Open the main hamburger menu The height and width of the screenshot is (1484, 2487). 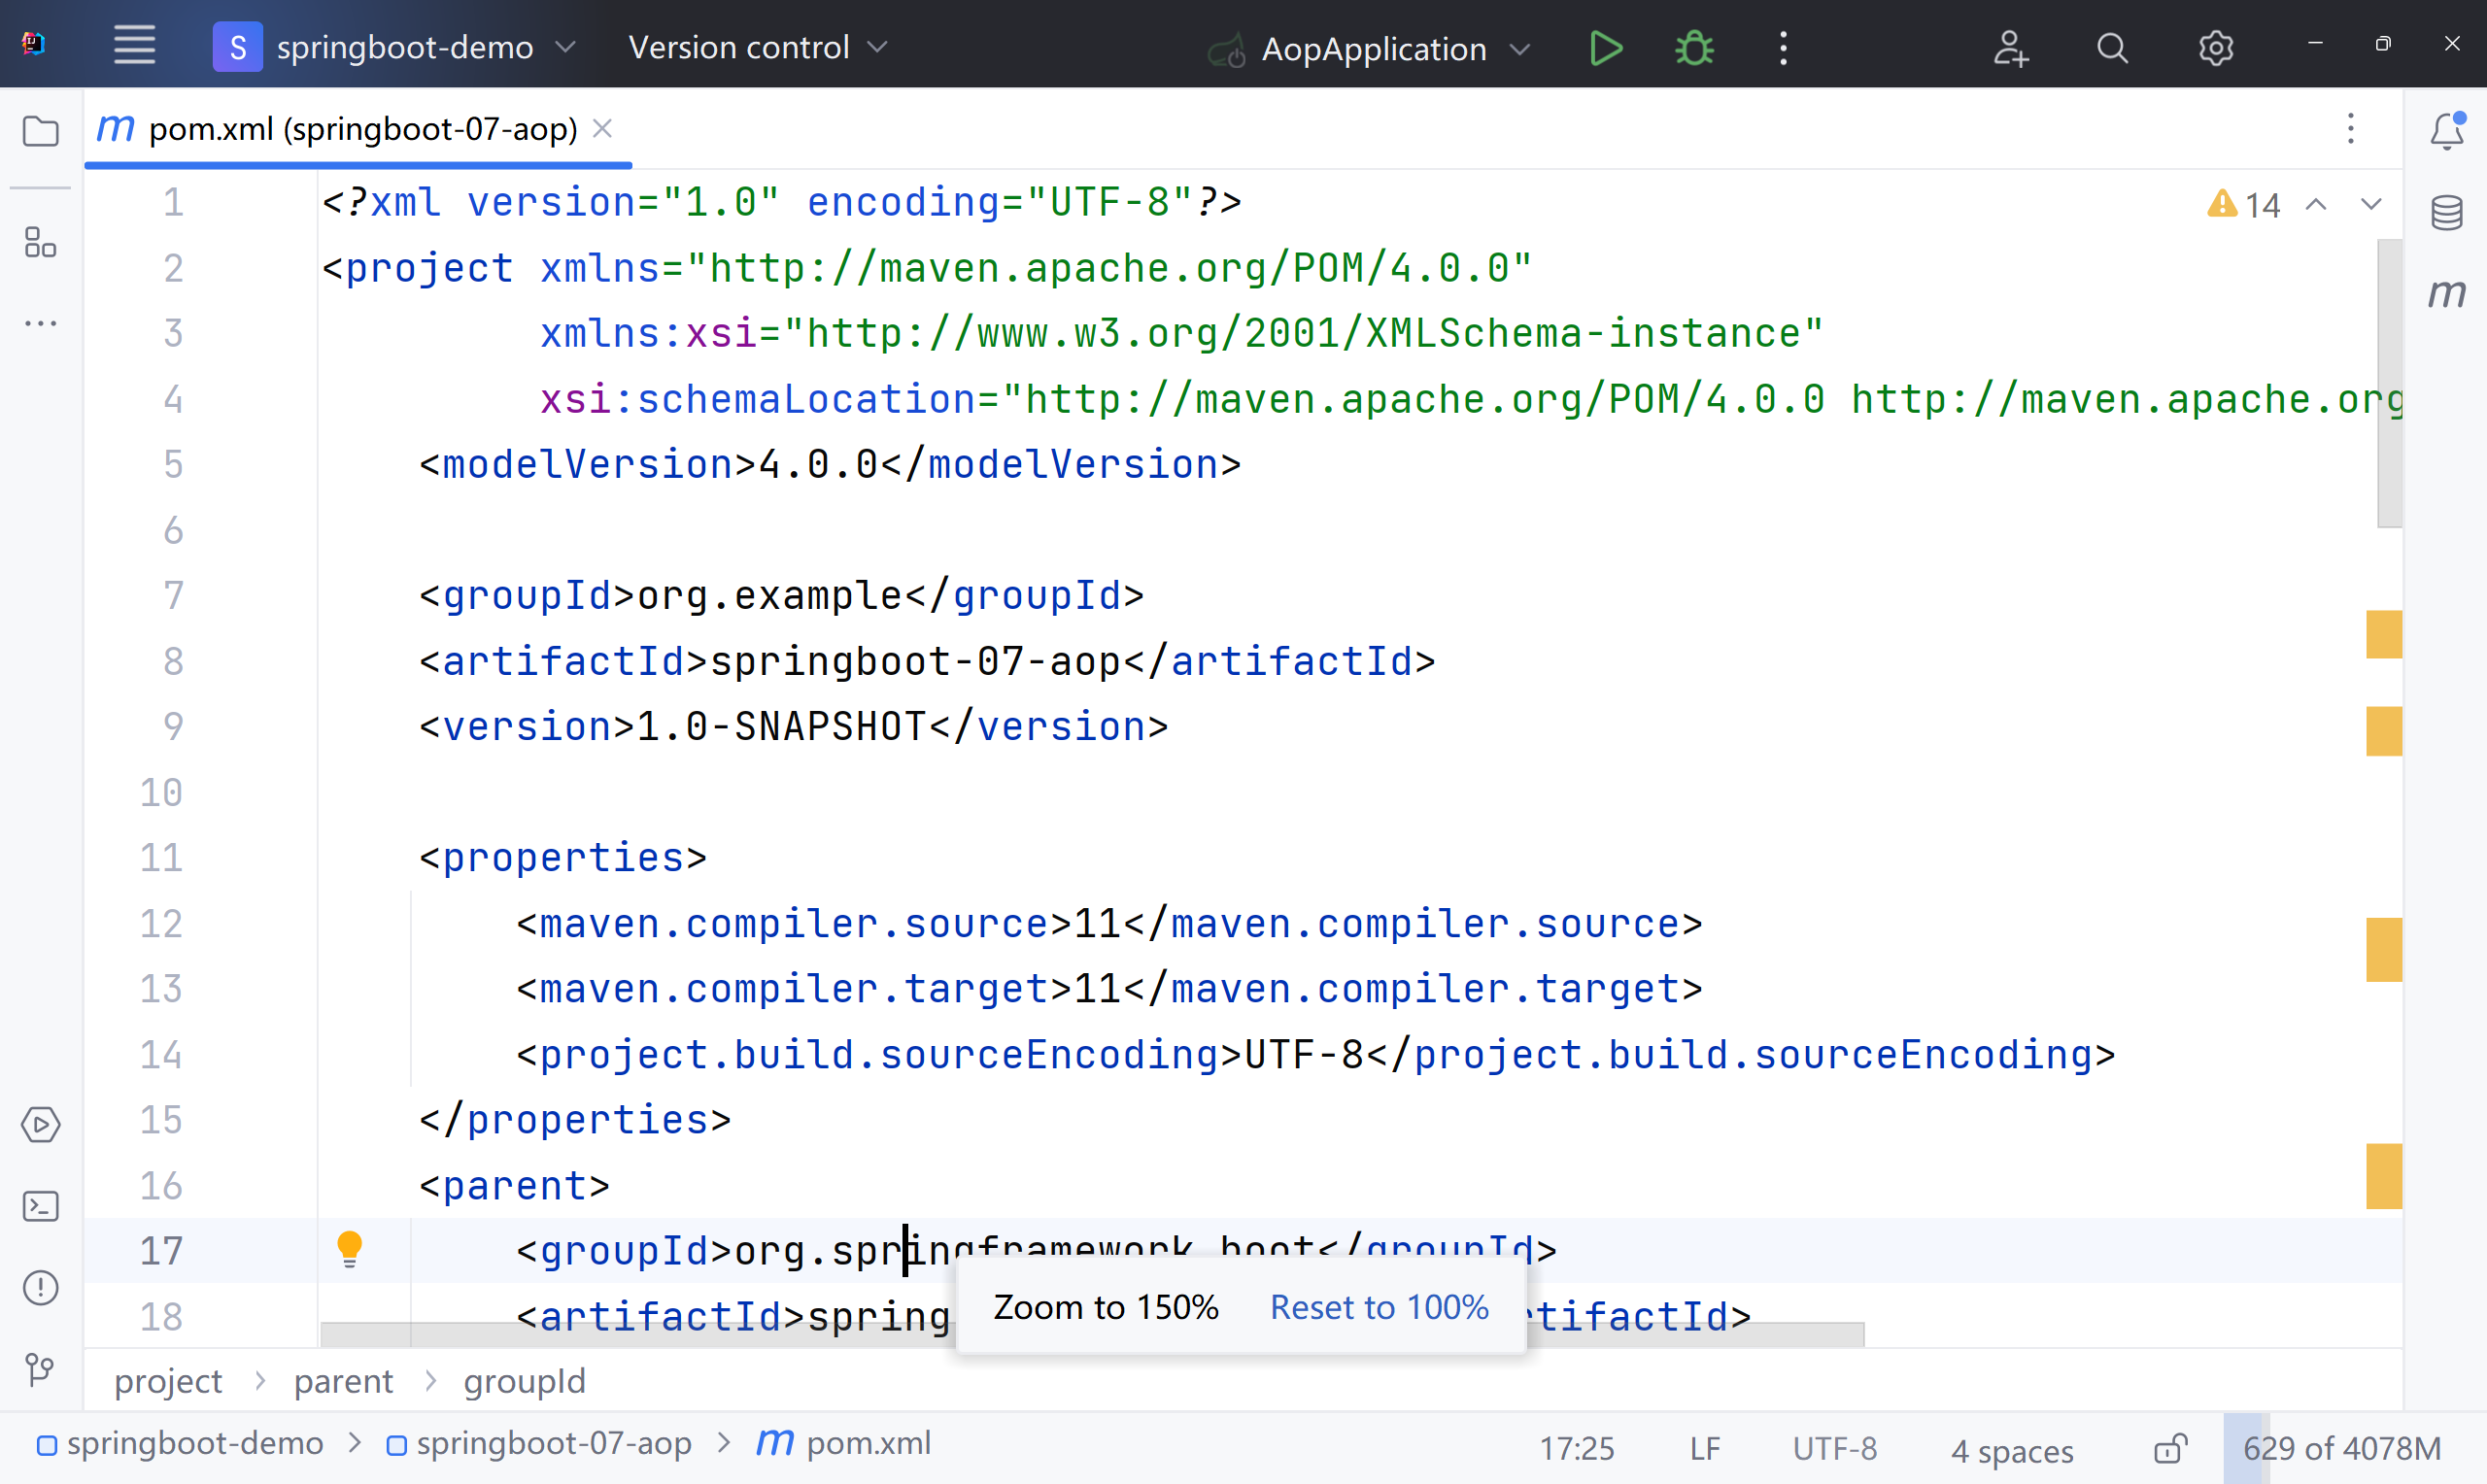point(134,46)
